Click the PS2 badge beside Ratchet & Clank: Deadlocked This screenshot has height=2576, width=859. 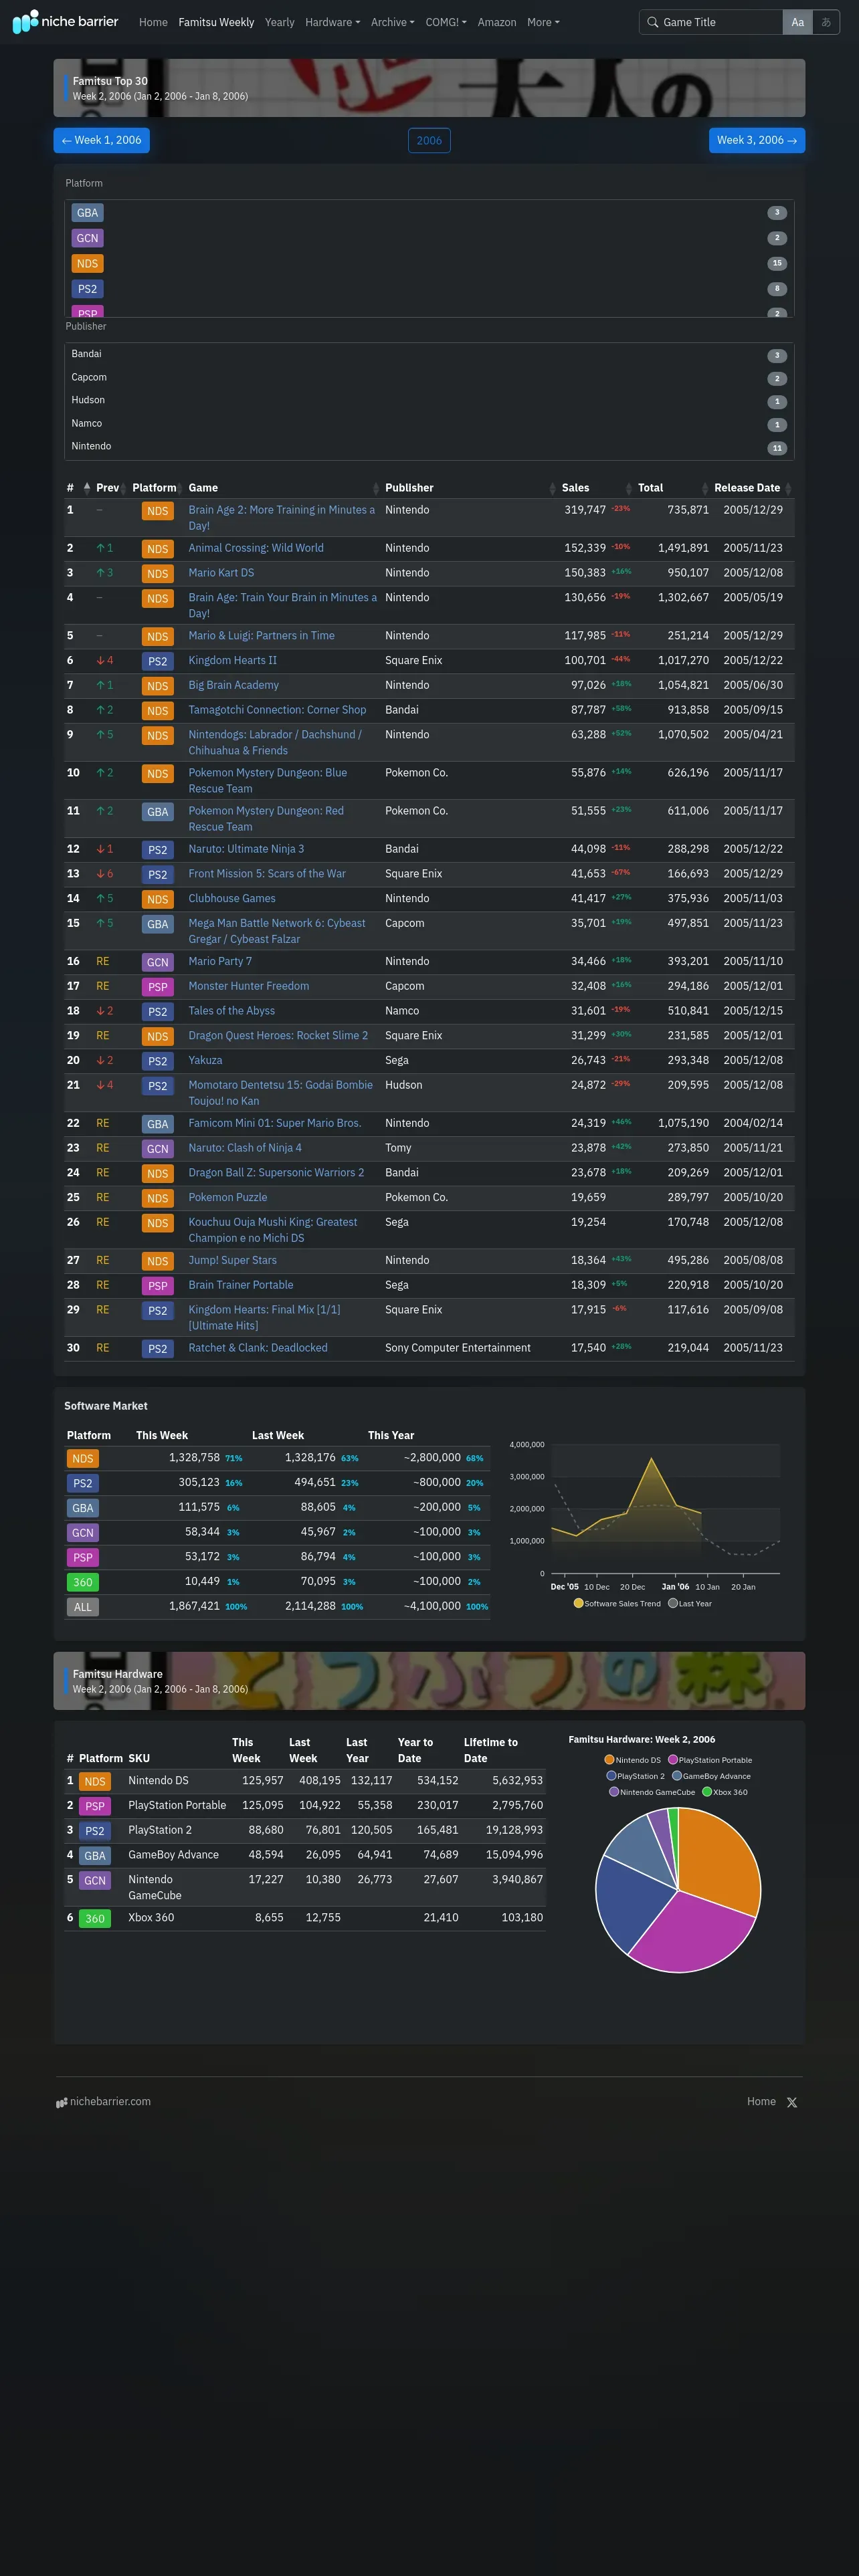tap(158, 1349)
